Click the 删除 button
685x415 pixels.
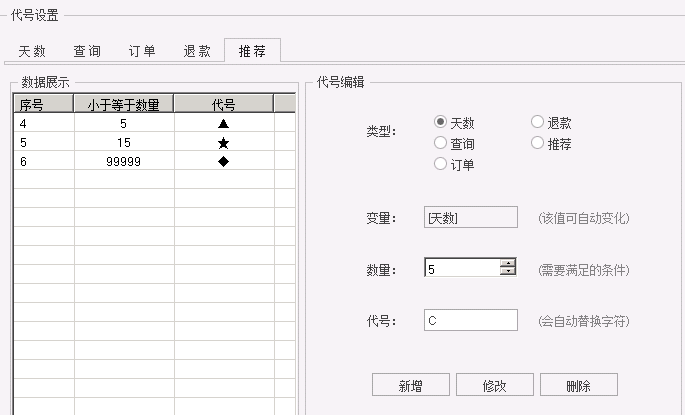579,385
